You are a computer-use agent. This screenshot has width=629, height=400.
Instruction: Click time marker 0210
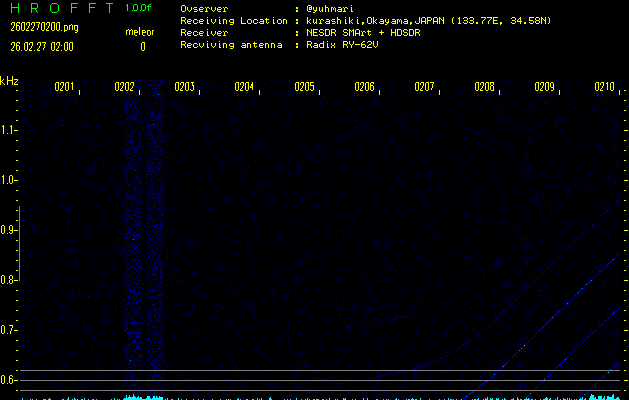(604, 87)
